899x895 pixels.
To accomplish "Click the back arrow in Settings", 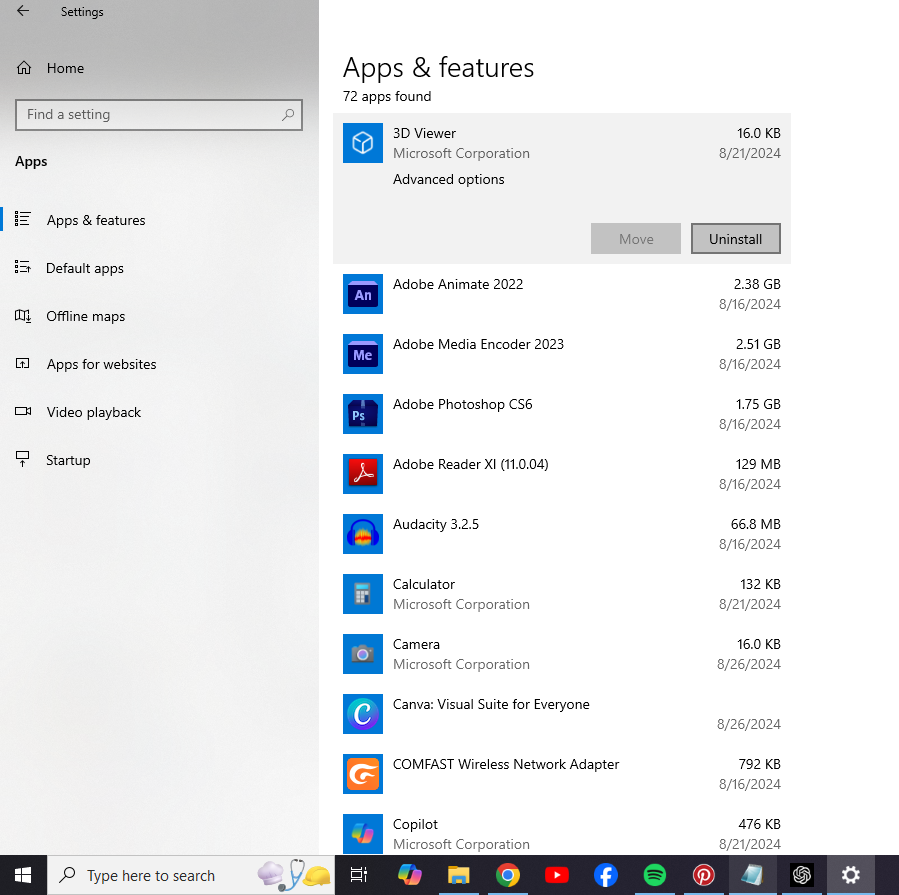I will [x=23, y=11].
